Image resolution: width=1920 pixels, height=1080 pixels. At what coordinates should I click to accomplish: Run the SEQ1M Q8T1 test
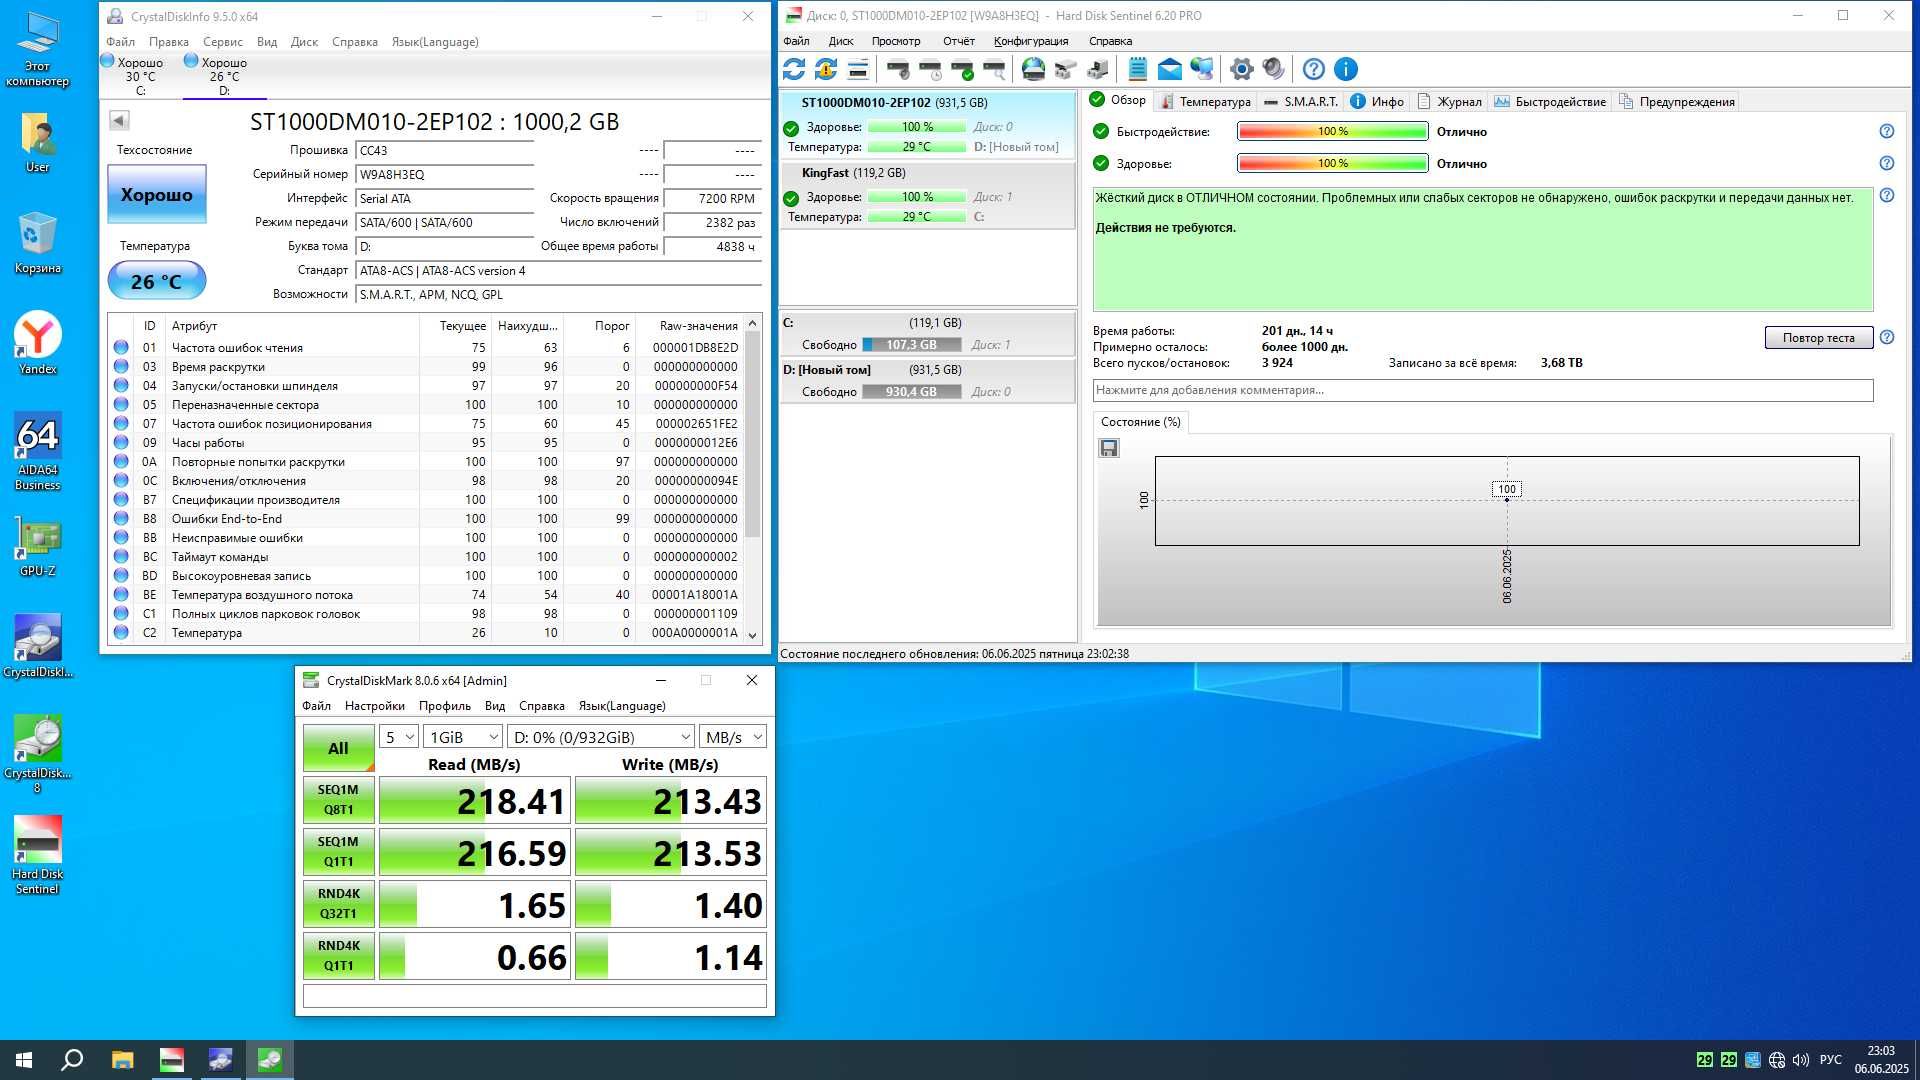pyautogui.click(x=338, y=799)
